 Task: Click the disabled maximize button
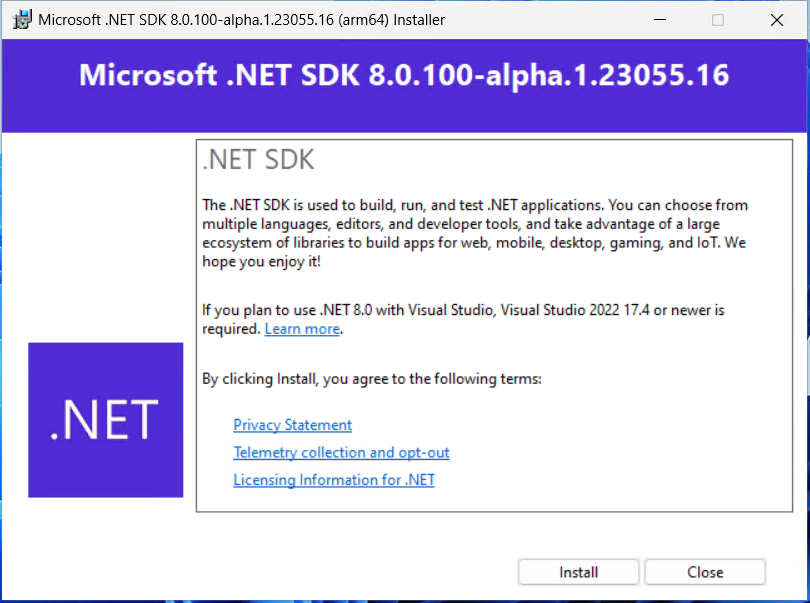pos(718,19)
